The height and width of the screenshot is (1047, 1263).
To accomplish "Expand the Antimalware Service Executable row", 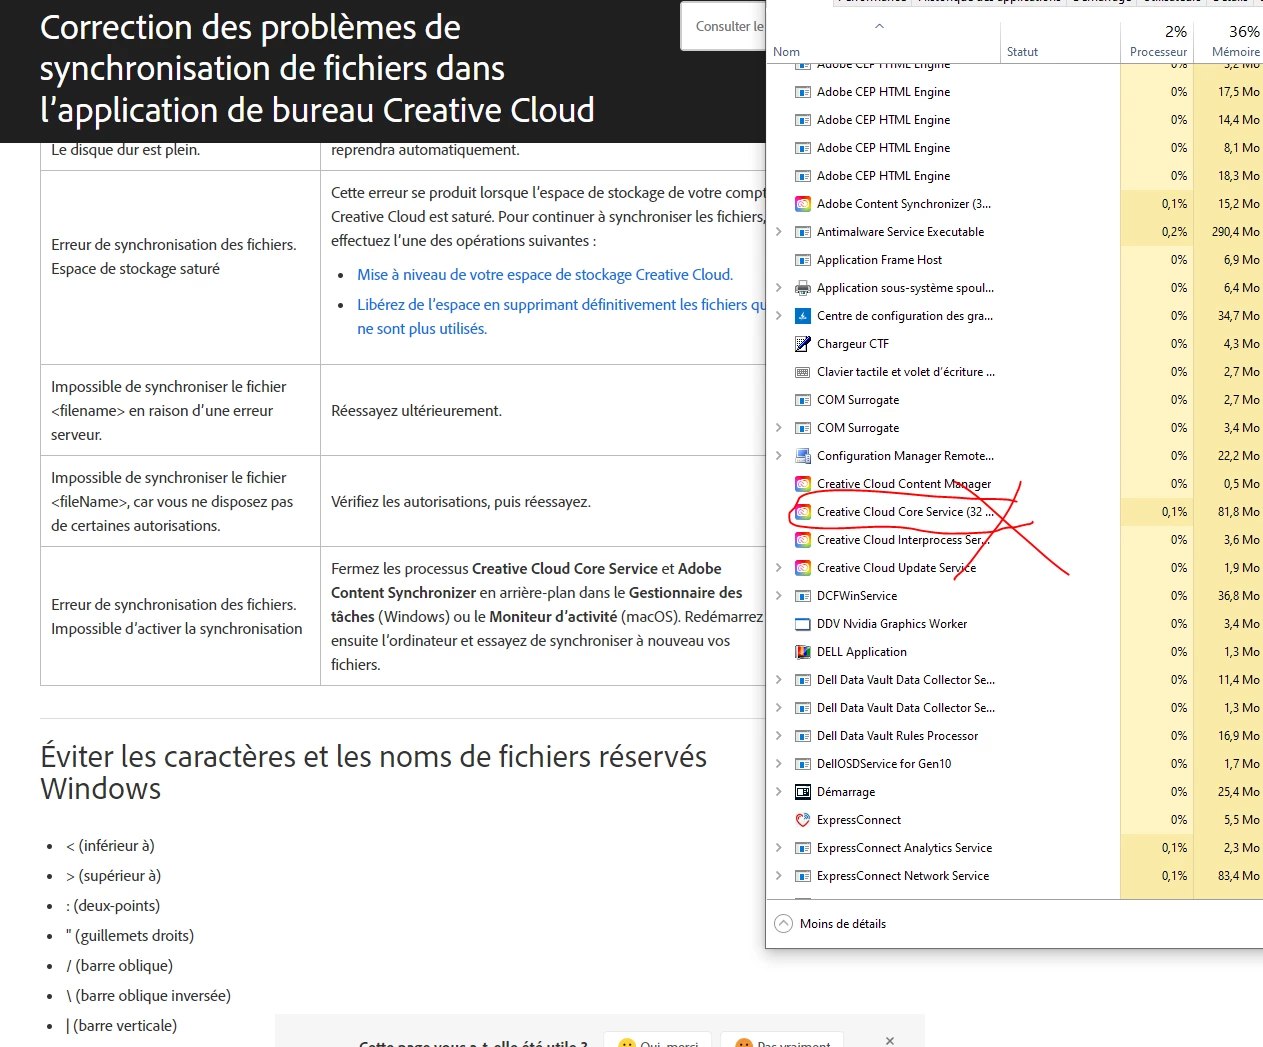I will pos(778,232).
